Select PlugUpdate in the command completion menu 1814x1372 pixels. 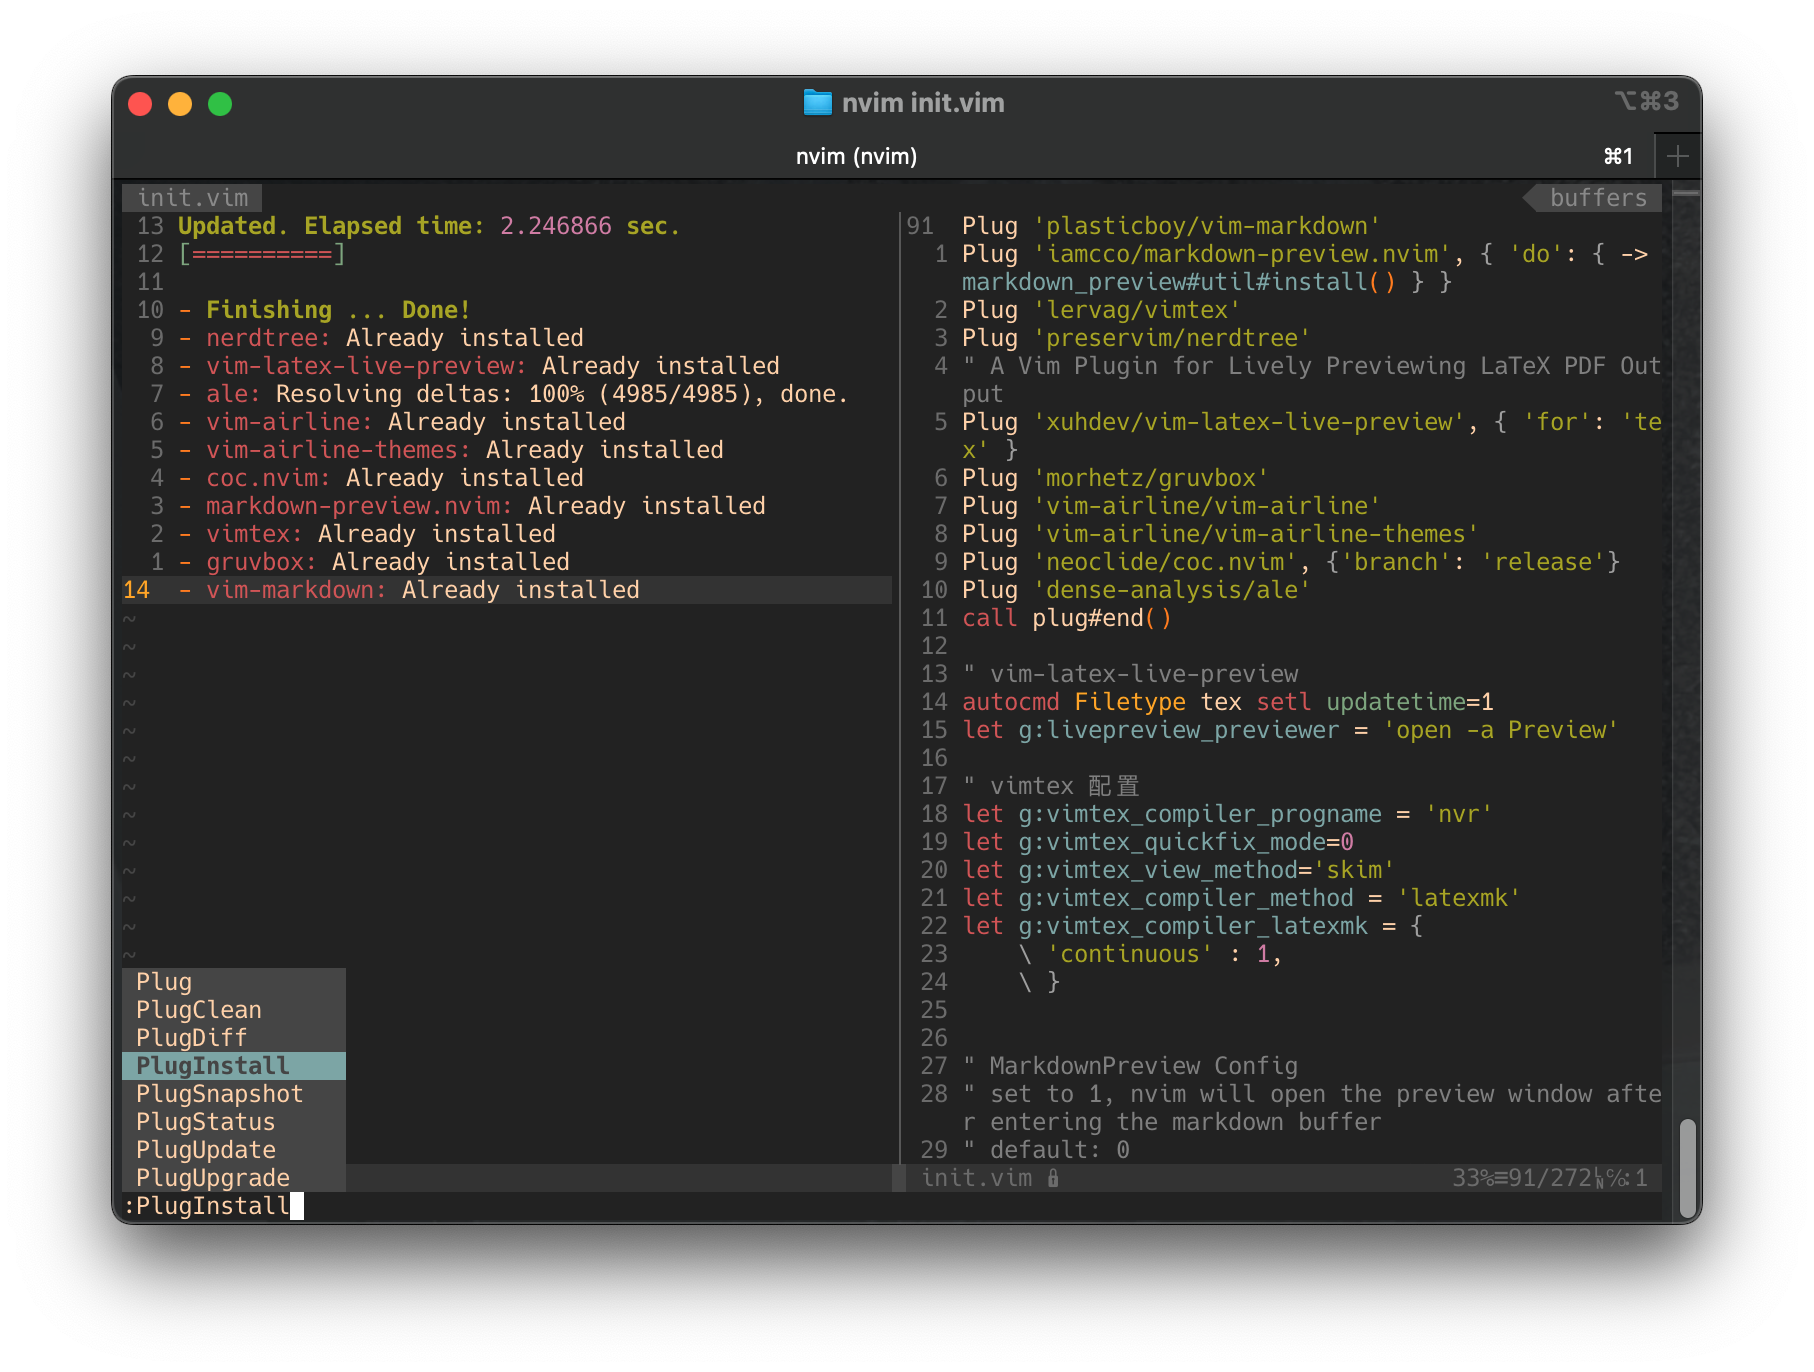[x=205, y=1149]
